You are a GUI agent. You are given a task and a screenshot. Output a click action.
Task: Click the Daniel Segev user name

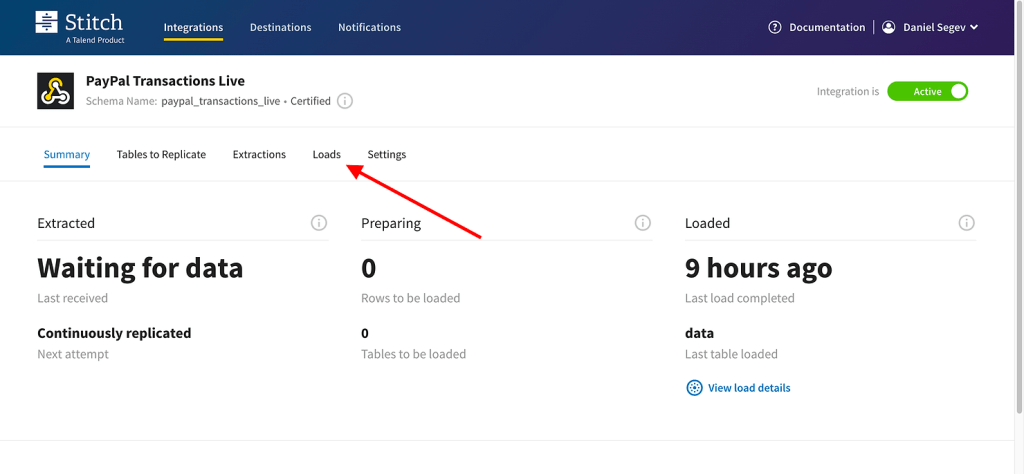pyautogui.click(x=934, y=27)
